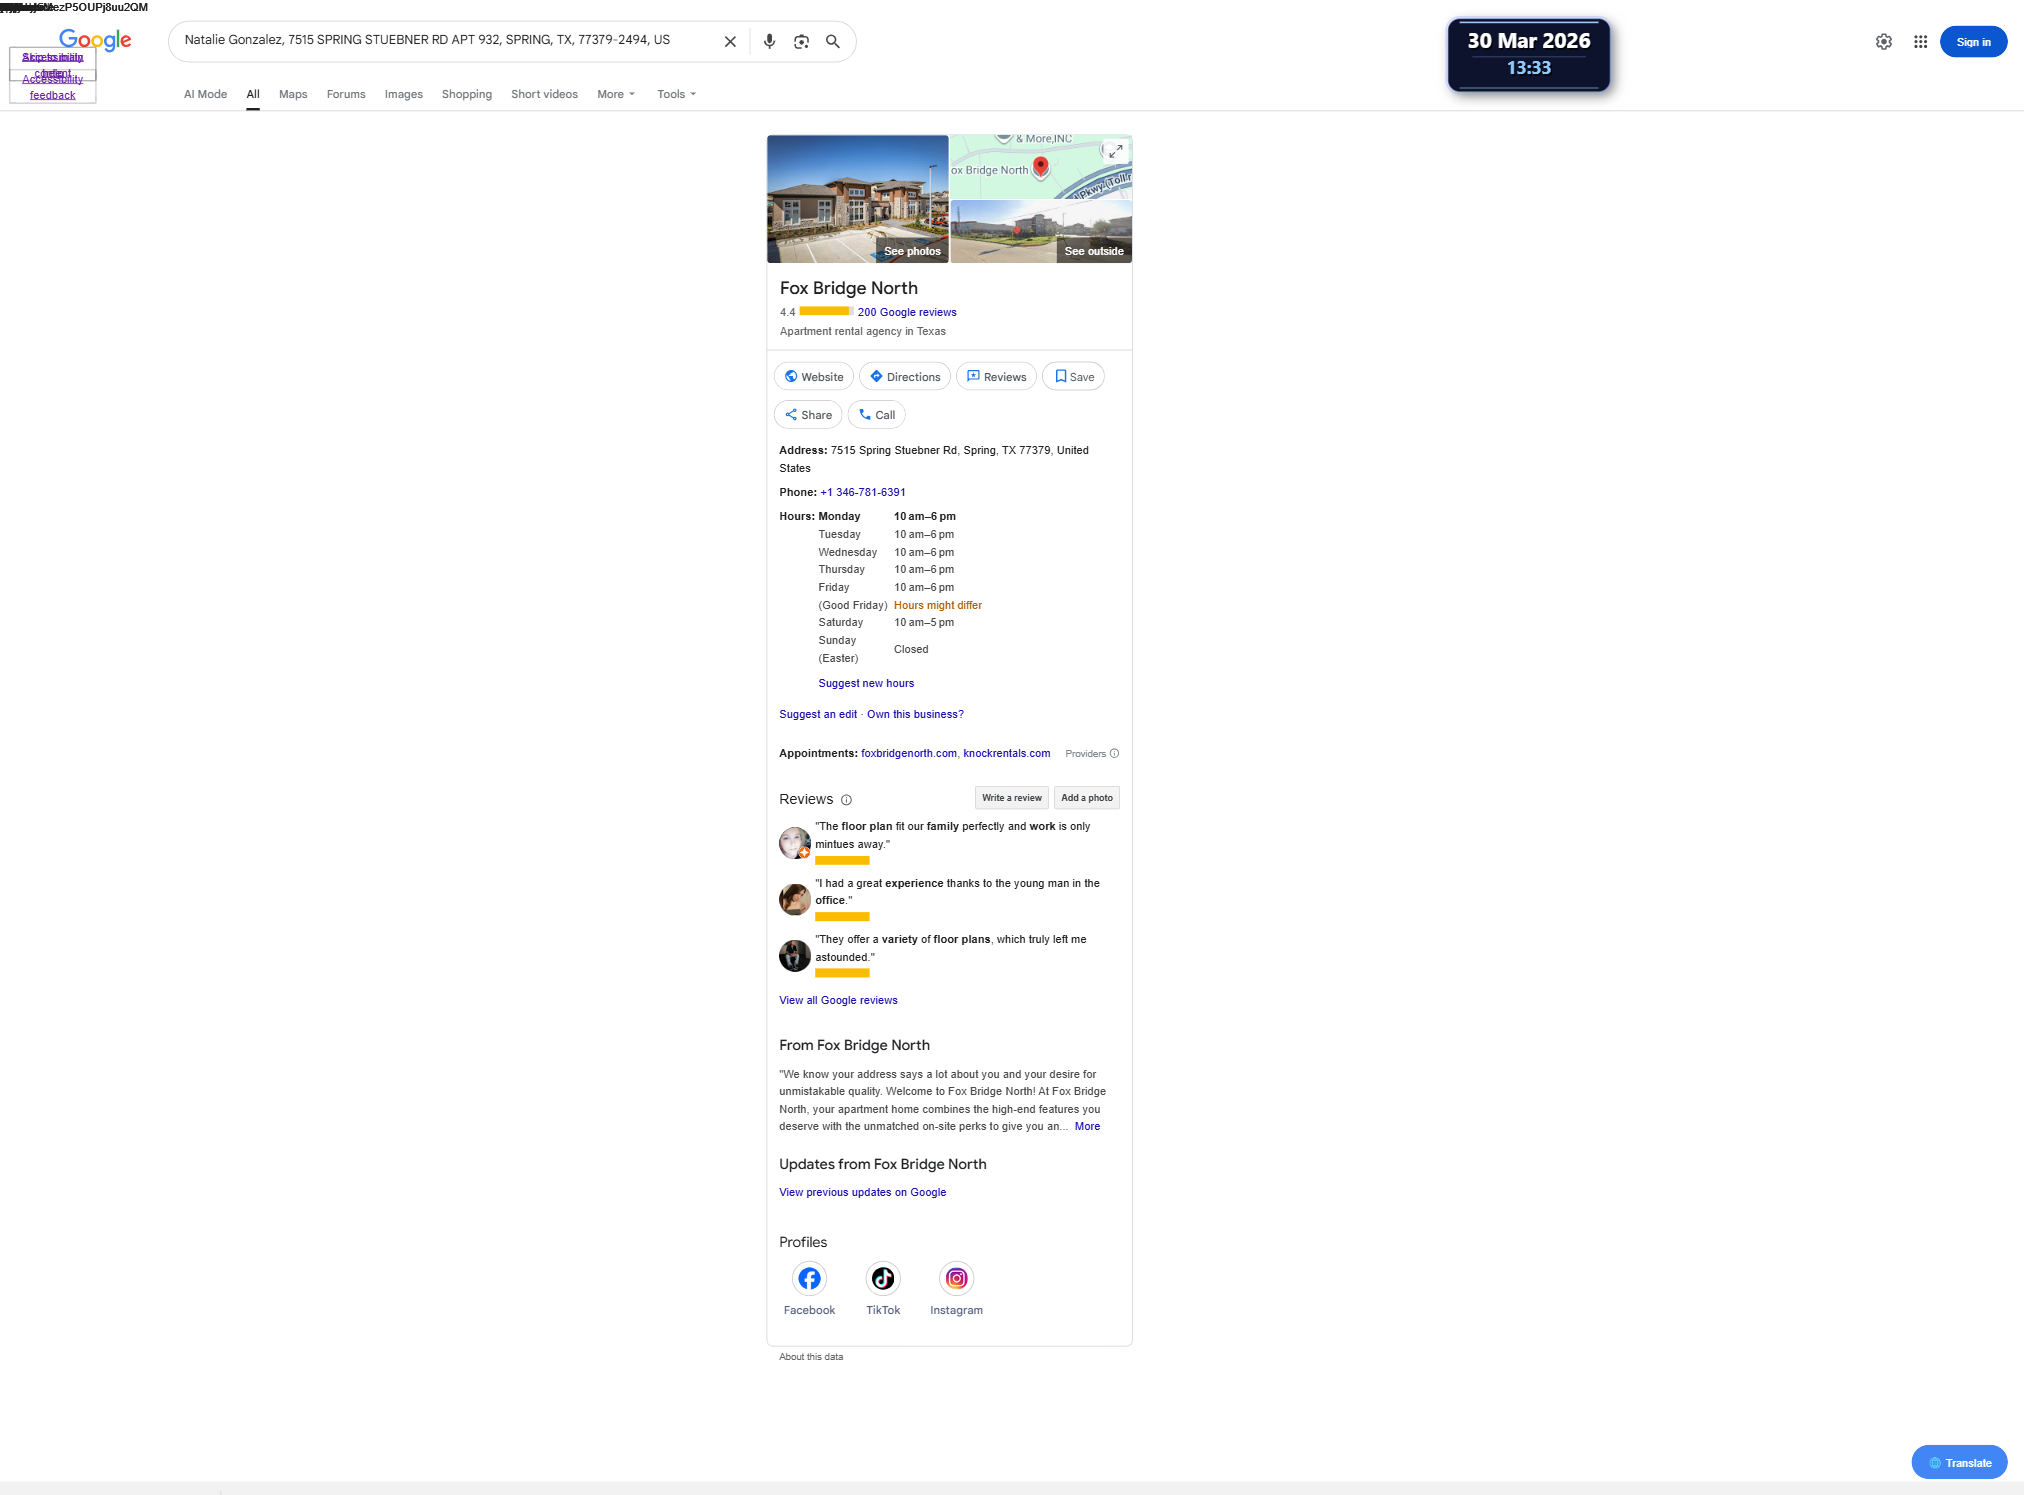Expand the map to full view
The width and height of the screenshot is (2036, 1495).
pos(1115,151)
